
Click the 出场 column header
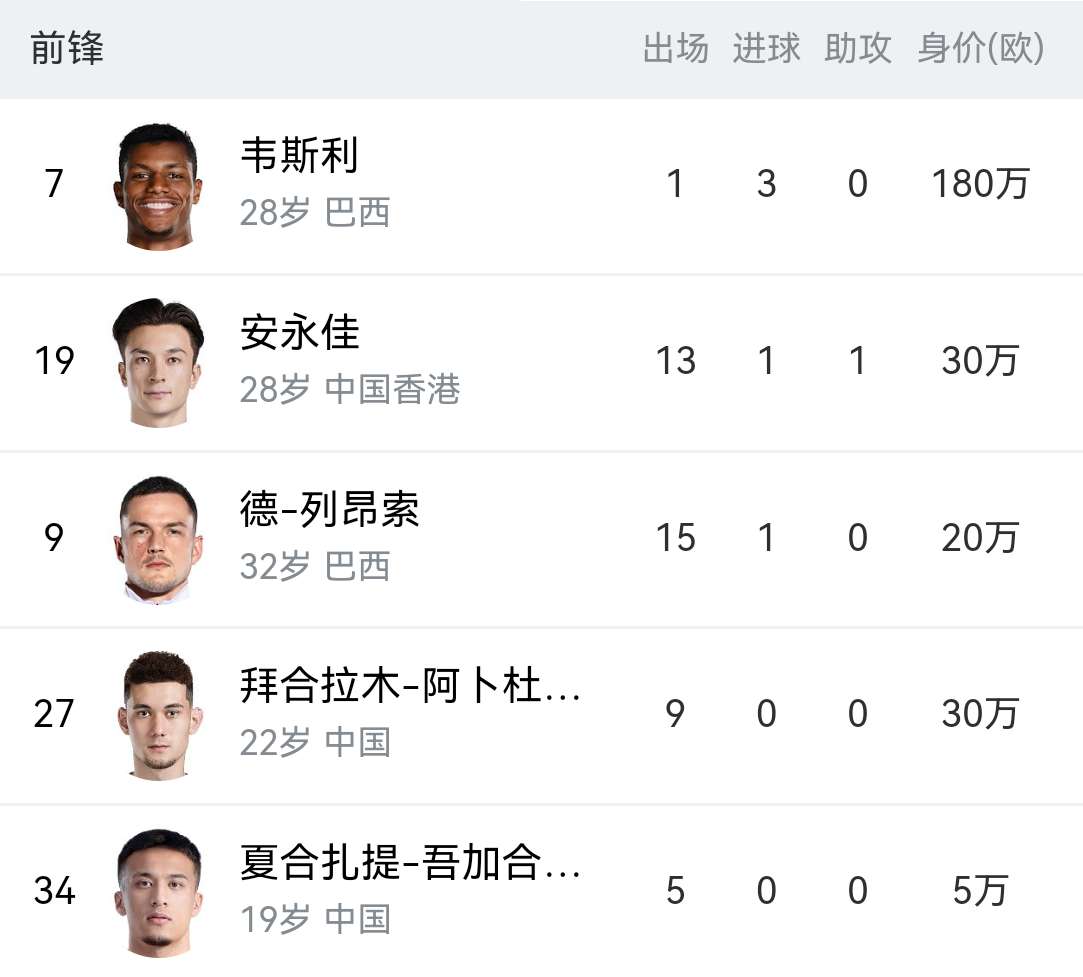click(675, 48)
